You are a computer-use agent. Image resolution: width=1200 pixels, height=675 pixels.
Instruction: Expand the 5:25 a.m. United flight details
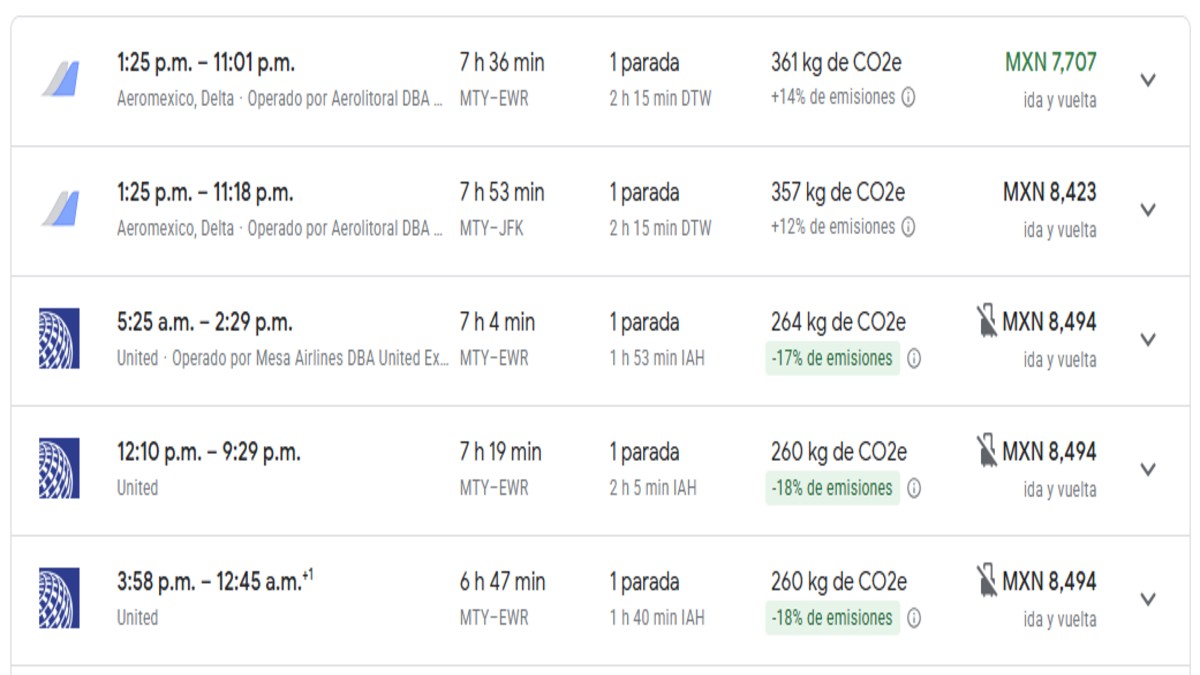[x=1148, y=340]
